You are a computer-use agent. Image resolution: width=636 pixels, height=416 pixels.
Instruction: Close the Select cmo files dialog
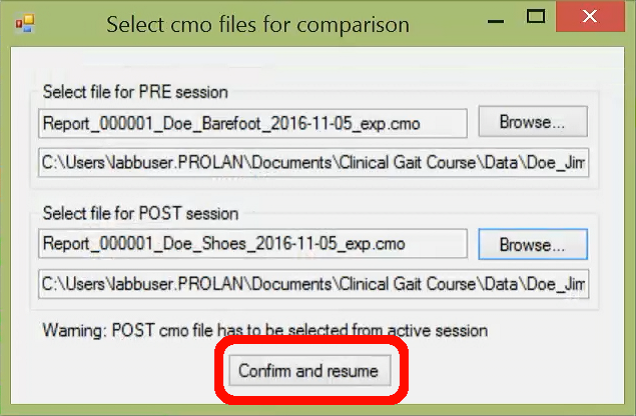coord(590,16)
